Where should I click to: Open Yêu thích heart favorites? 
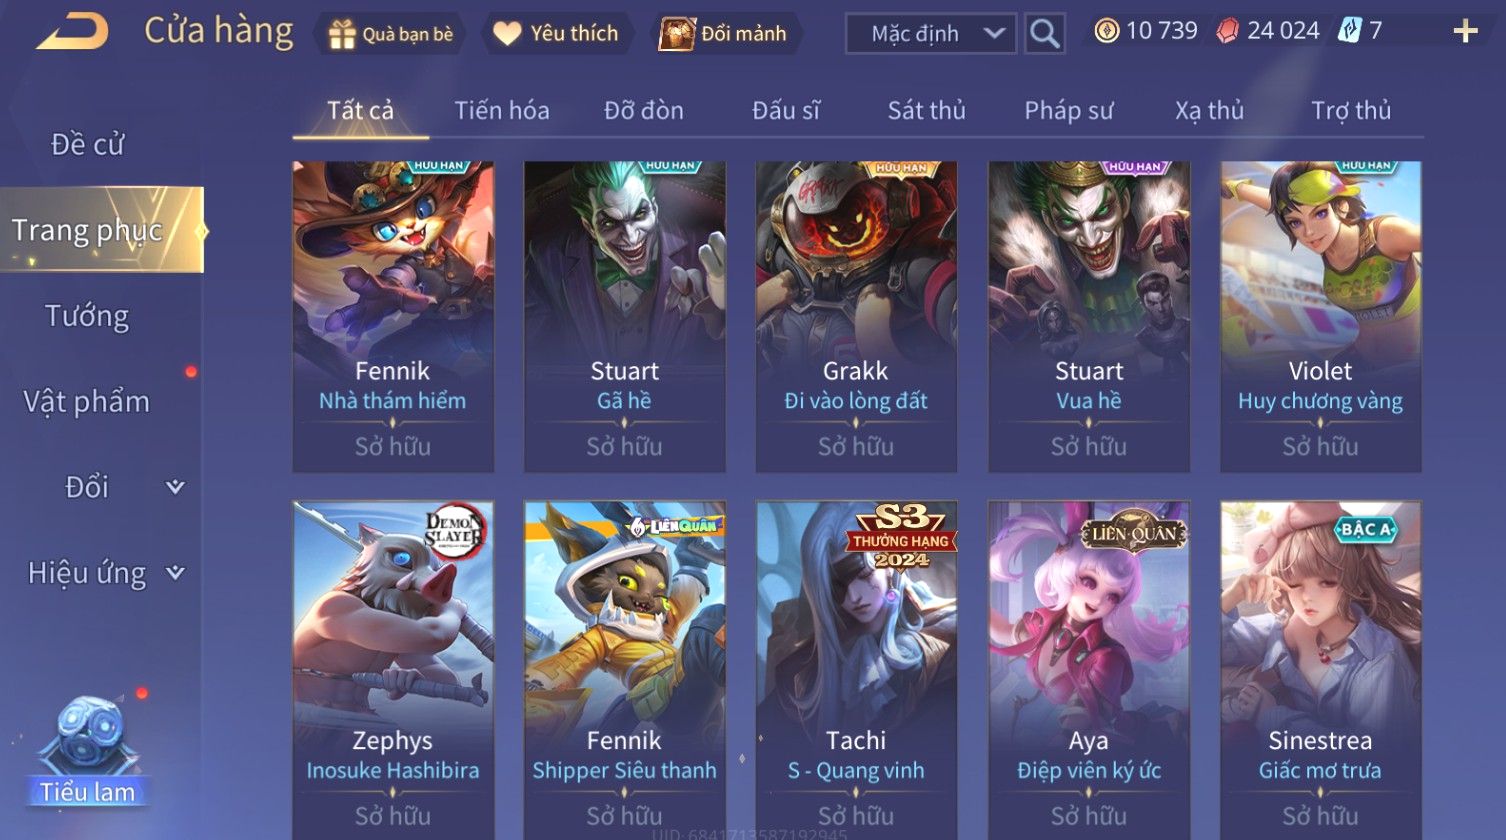(x=556, y=34)
